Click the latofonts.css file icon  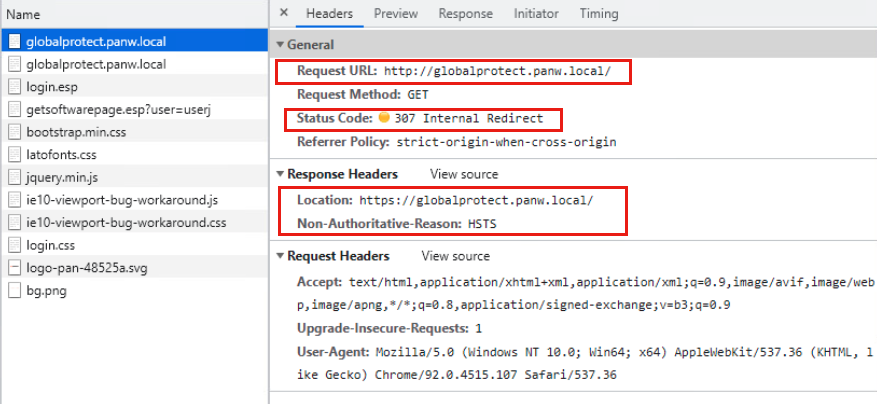pyautogui.click(x=14, y=155)
